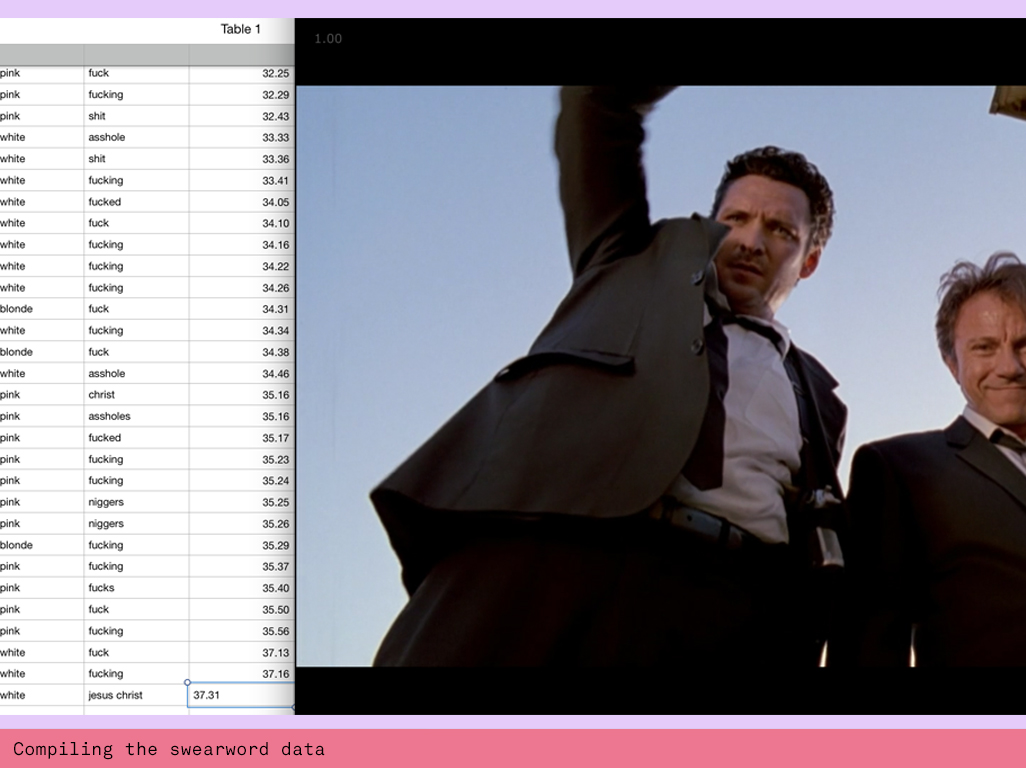Select the time cell 35.17
Image resolution: width=1026 pixels, height=768 pixels.
(x=241, y=438)
